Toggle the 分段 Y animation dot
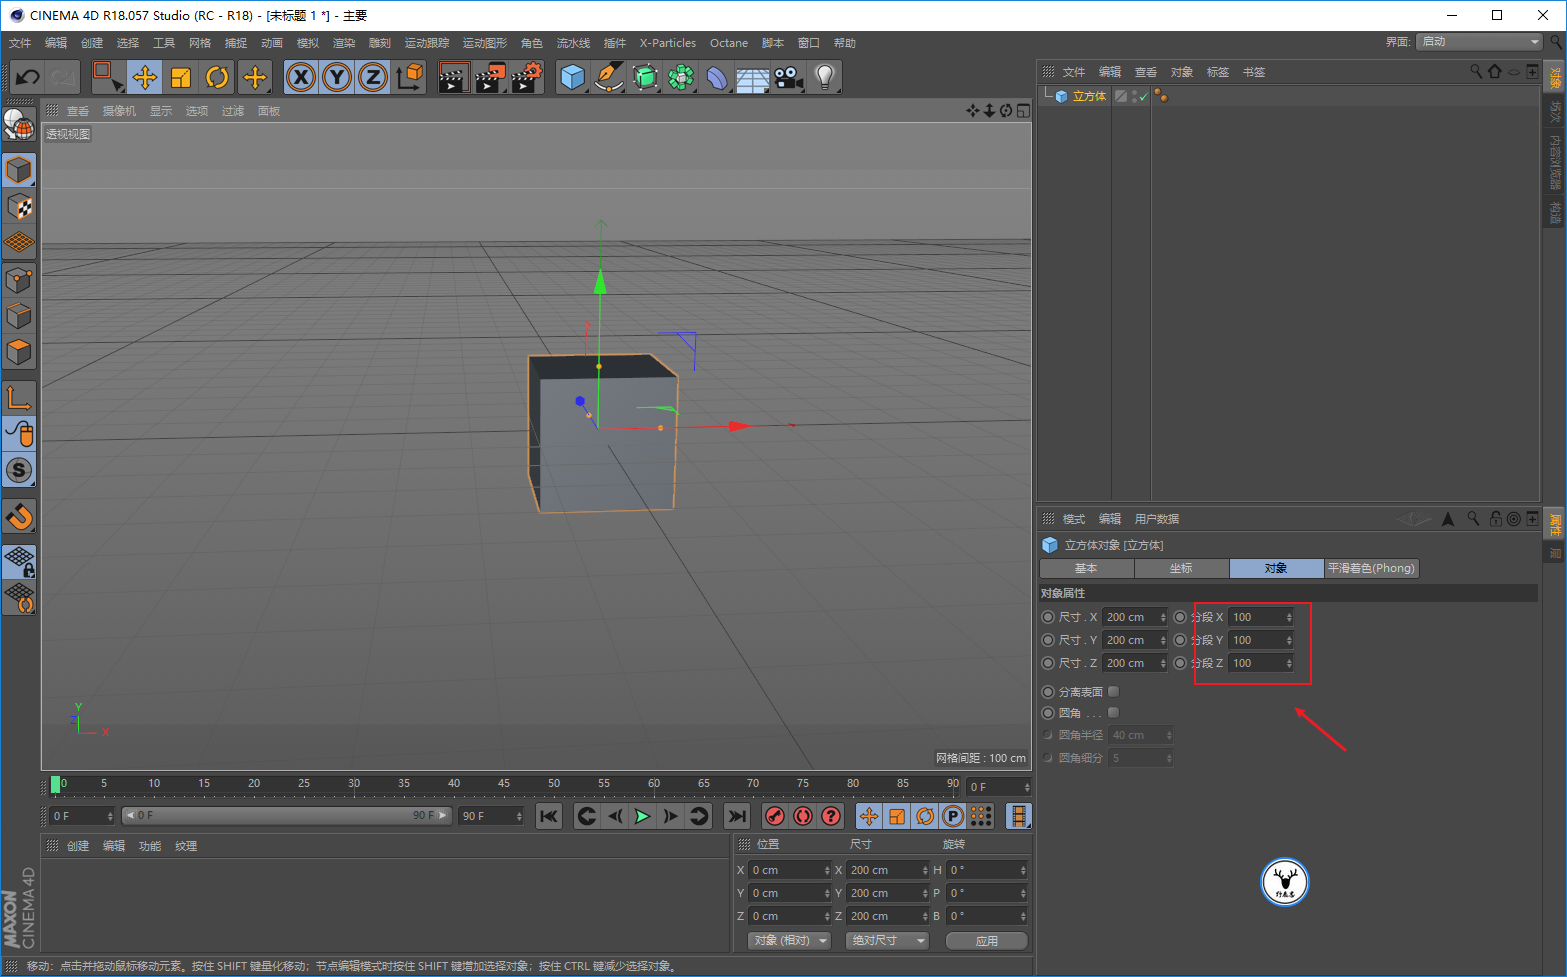This screenshot has width=1567, height=977. pyautogui.click(x=1180, y=640)
